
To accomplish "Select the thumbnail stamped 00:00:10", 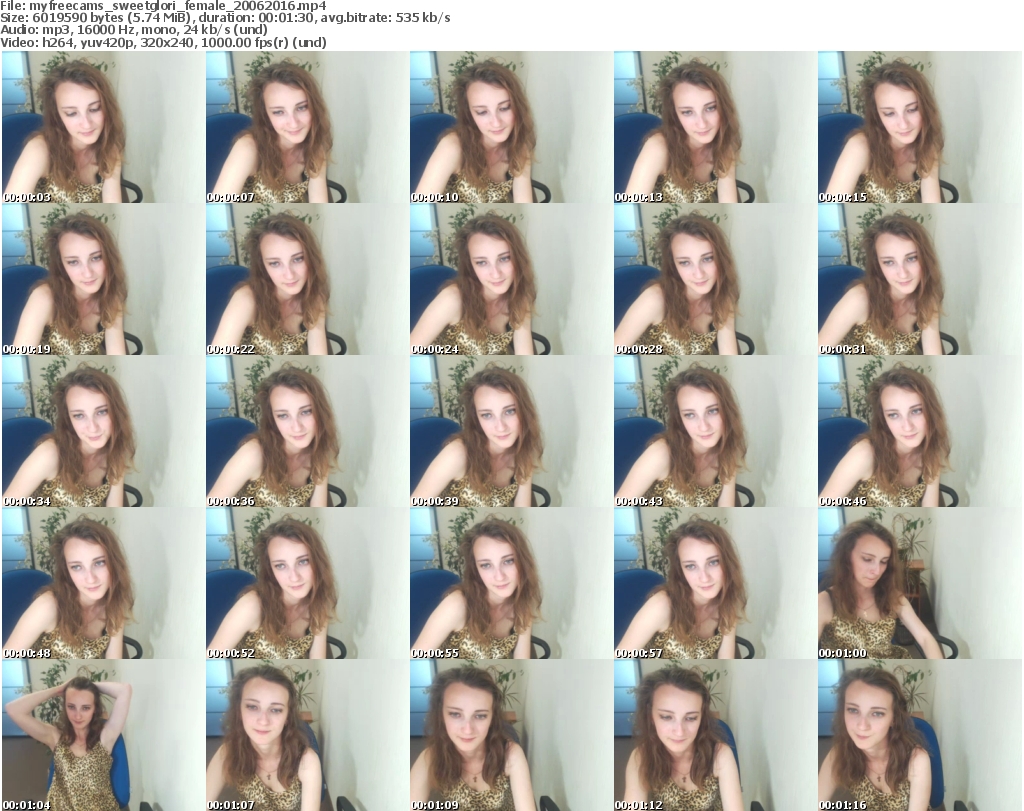I will 511,127.
